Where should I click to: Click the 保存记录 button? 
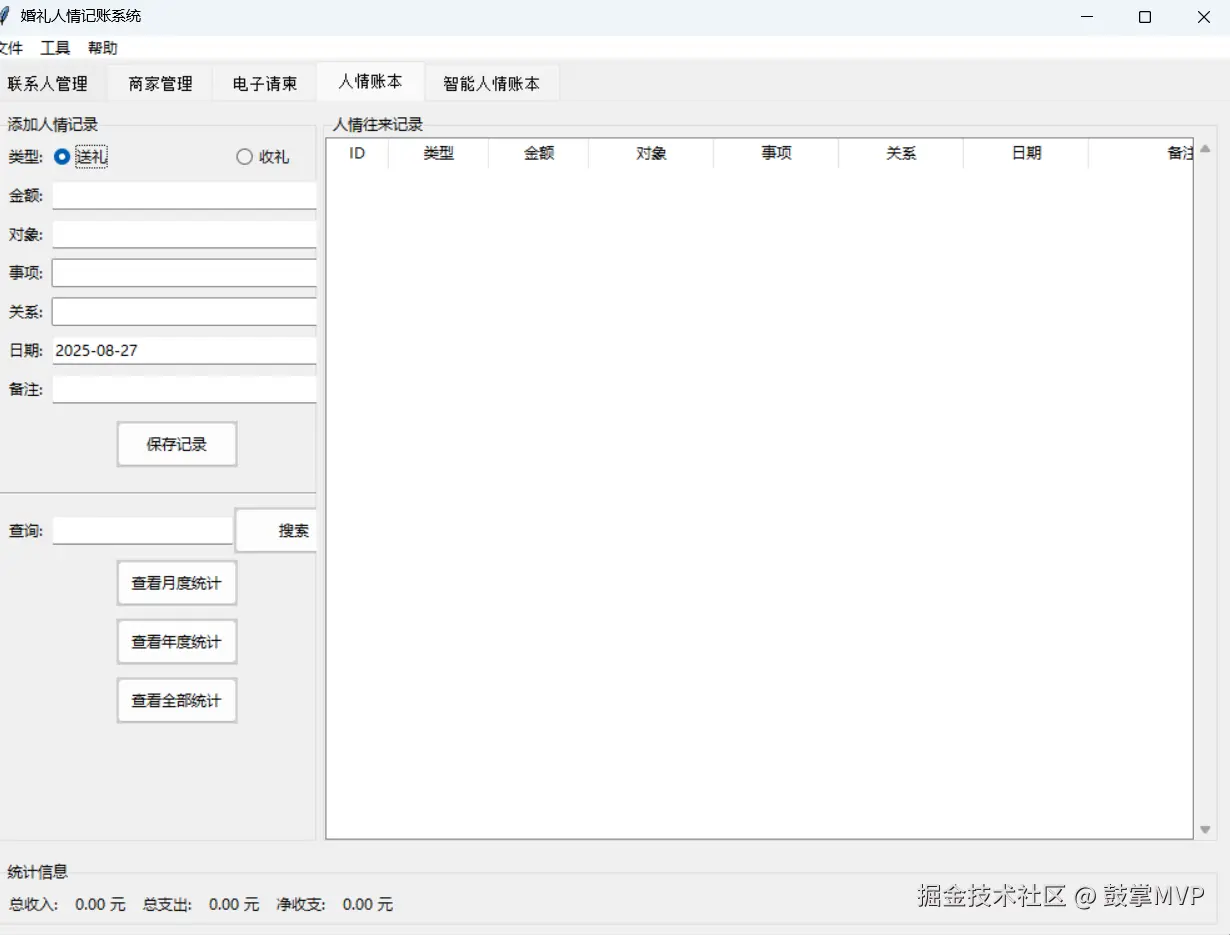177,444
